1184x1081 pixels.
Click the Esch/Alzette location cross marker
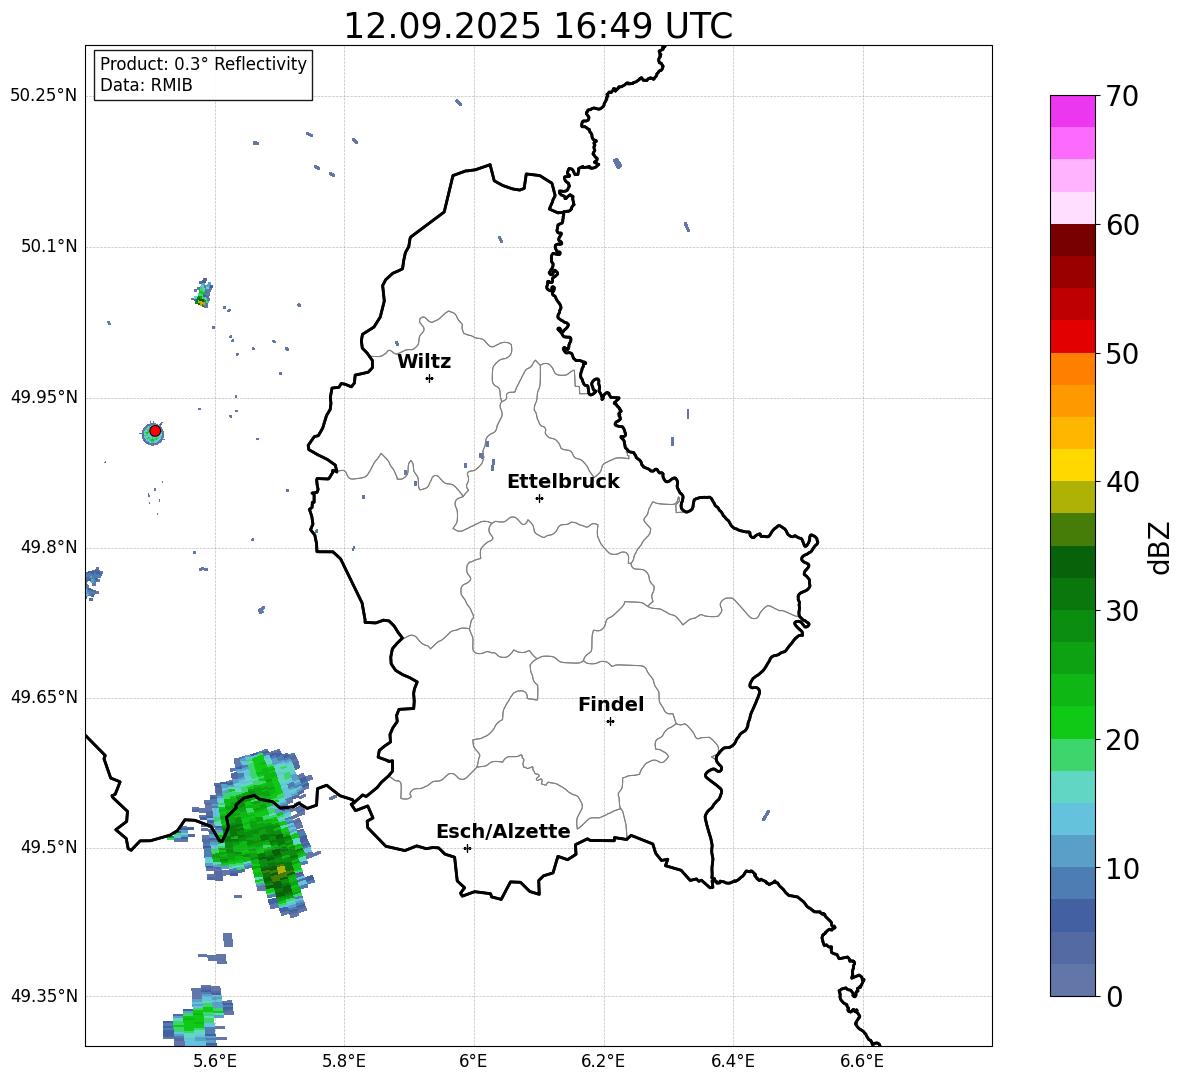[467, 848]
